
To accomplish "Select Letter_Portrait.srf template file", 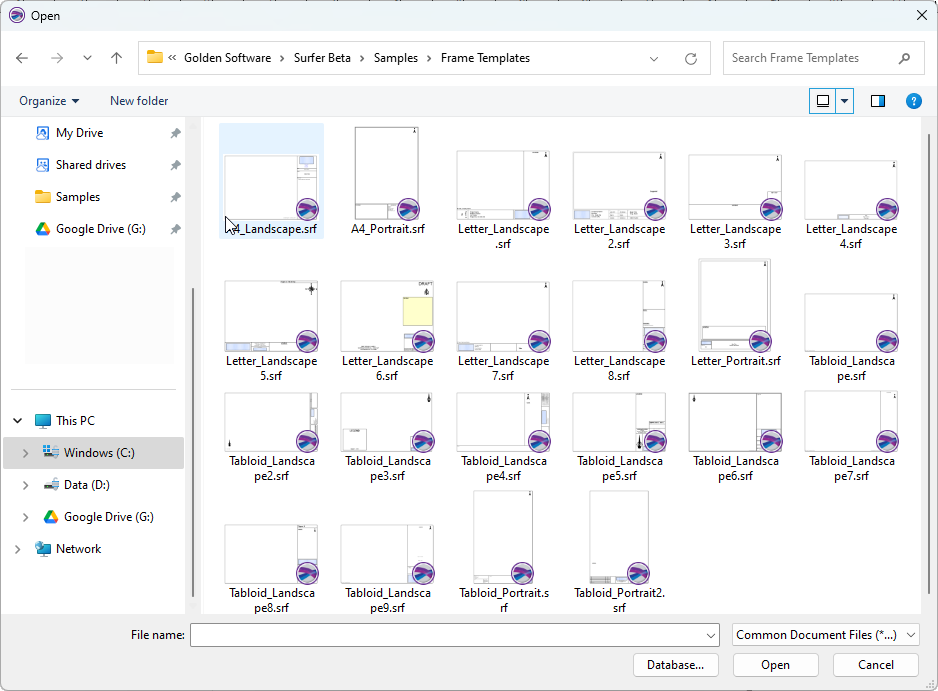I will tap(735, 305).
